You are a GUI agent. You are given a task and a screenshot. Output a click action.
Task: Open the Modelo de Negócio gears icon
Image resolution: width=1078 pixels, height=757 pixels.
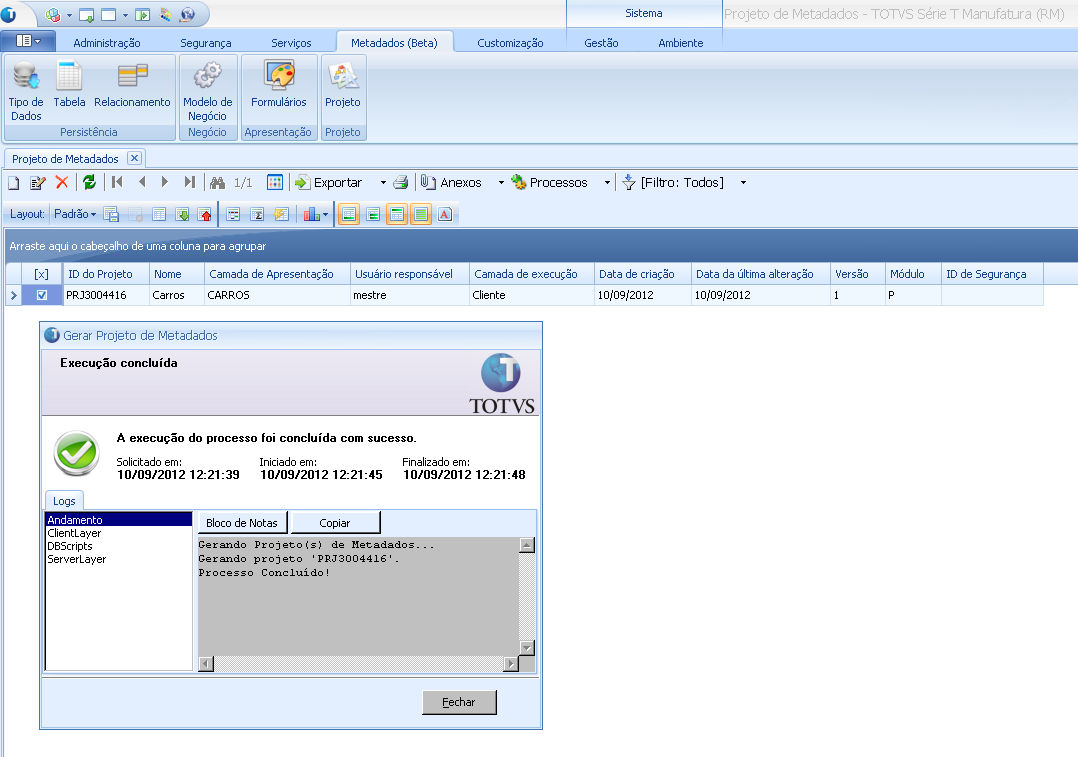click(x=208, y=91)
